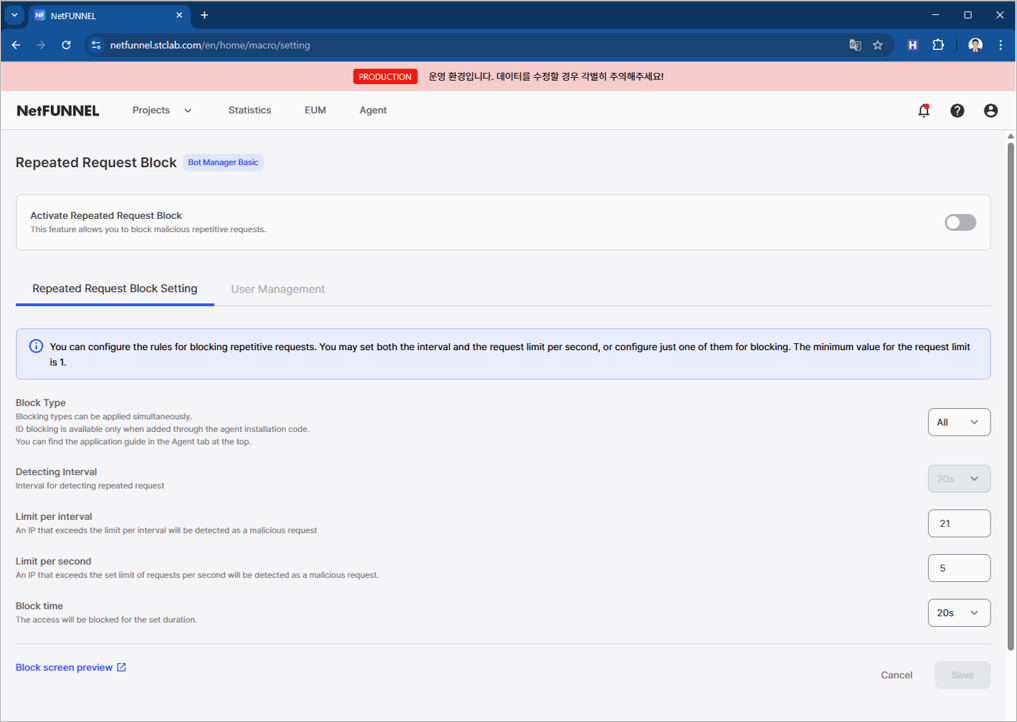Open the Statistics menu
The height and width of the screenshot is (722, 1017).
click(x=250, y=110)
